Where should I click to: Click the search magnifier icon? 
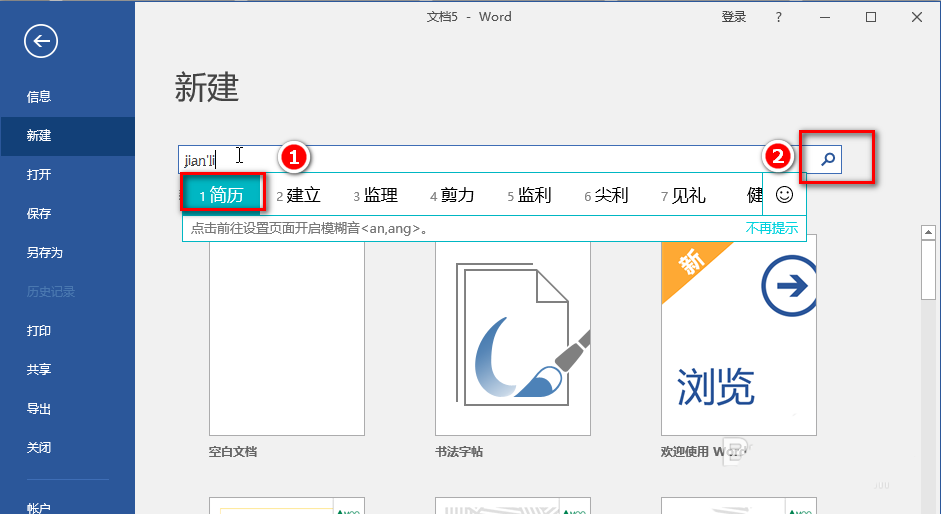(828, 159)
